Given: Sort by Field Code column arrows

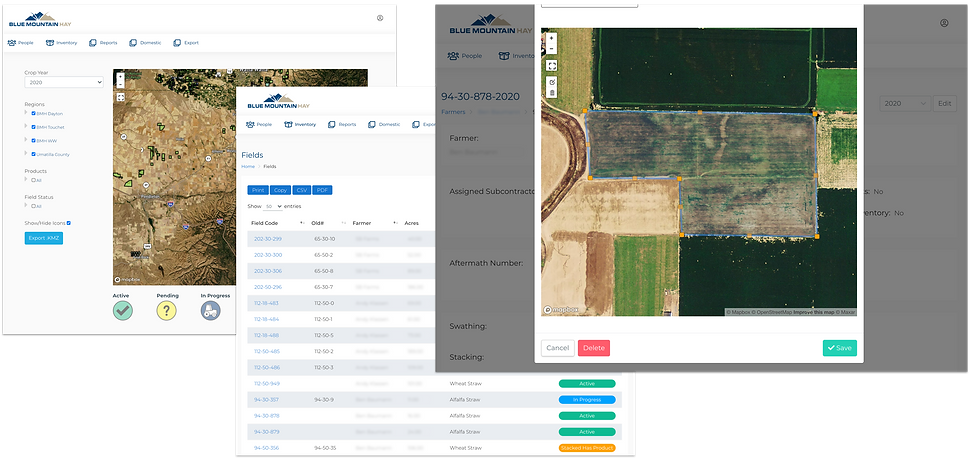Looking at the screenshot, I should click(x=302, y=223).
